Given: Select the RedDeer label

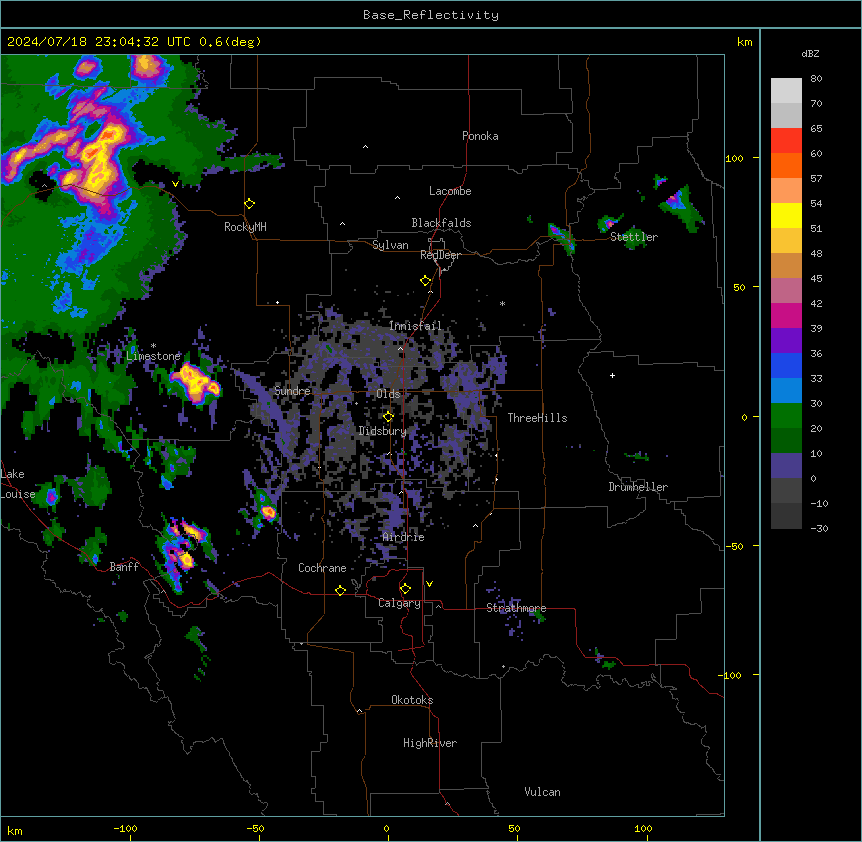Looking at the screenshot, I should [x=440, y=255].
